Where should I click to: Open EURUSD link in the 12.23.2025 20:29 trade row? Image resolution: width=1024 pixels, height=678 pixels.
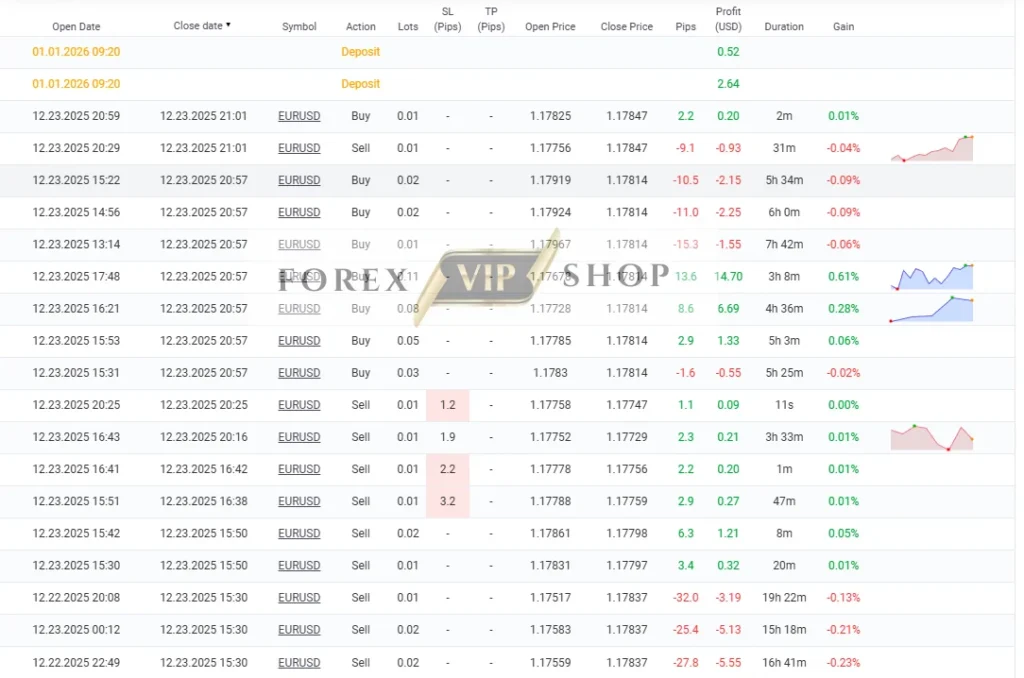pos(299,148)
